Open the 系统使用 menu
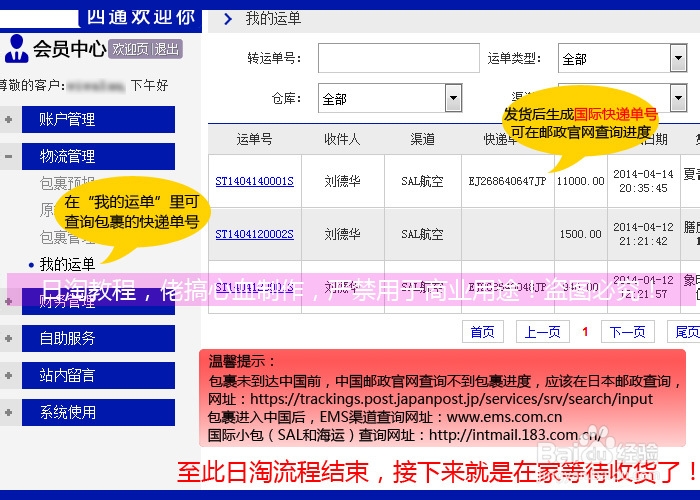This screenshot has width=700, height=500. coord(98,412)
